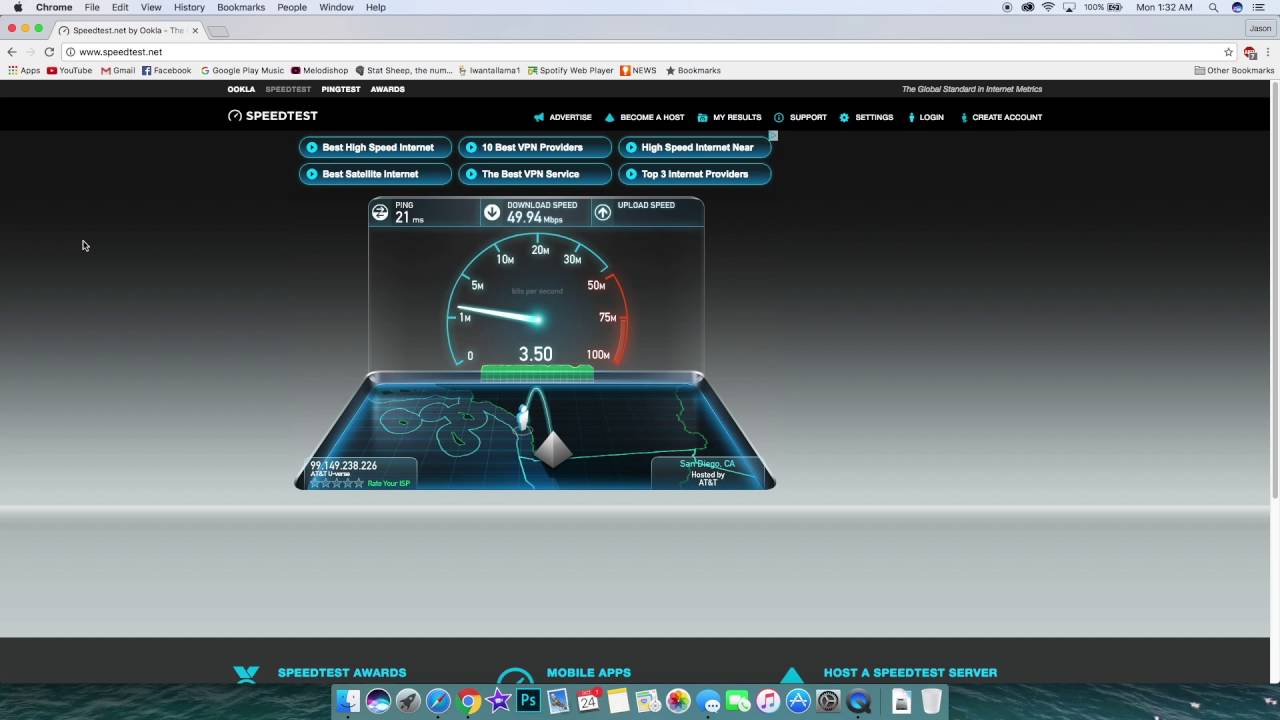Open the Google Play Music bookmark
Image resolution: width=1280 pixels, height=720 pixels.
[x=243, y=71]
